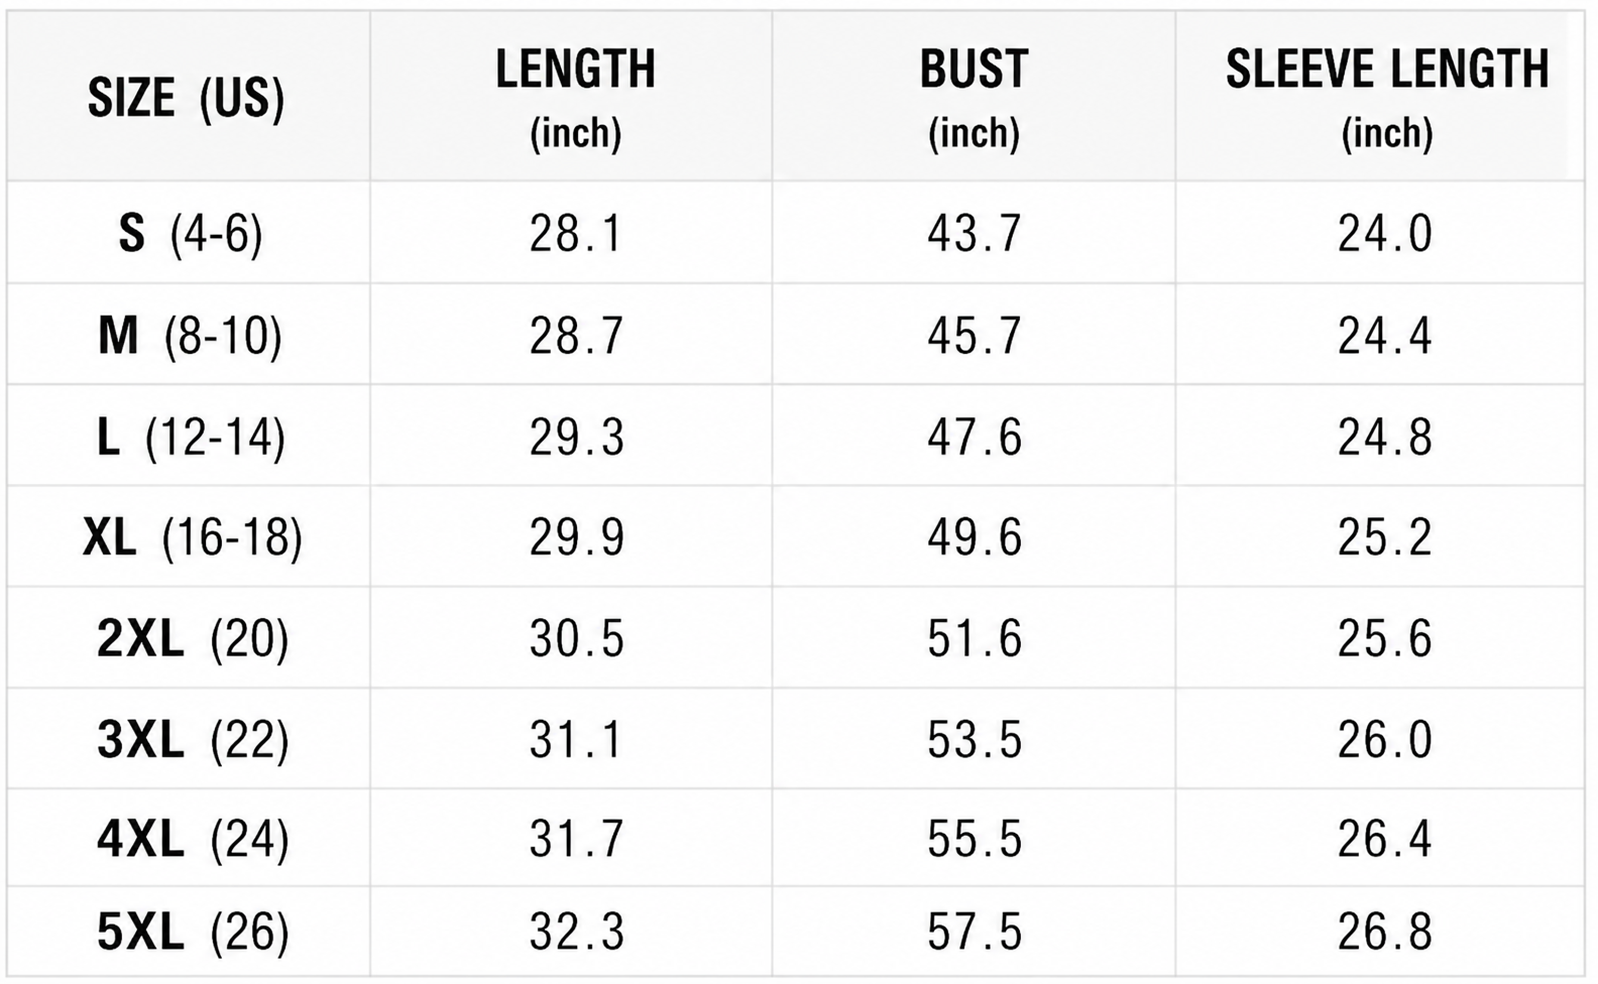Image resolution: width=1598 pixels, height=984 pixels.
Task: Click the 30.5 length value for 2XL
Action: click(x=576, y=638)
